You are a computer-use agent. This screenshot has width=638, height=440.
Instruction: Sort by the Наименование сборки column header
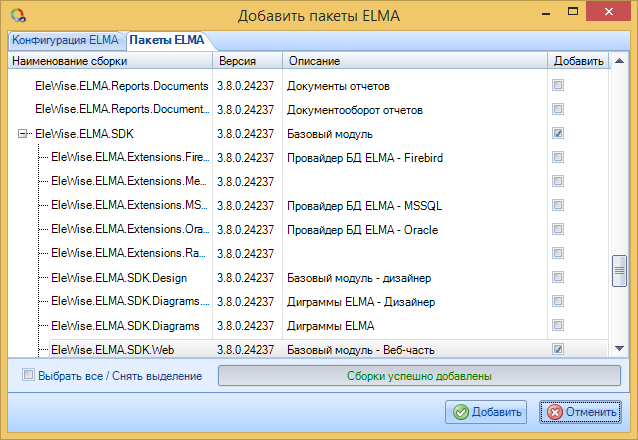pos(110,62)
